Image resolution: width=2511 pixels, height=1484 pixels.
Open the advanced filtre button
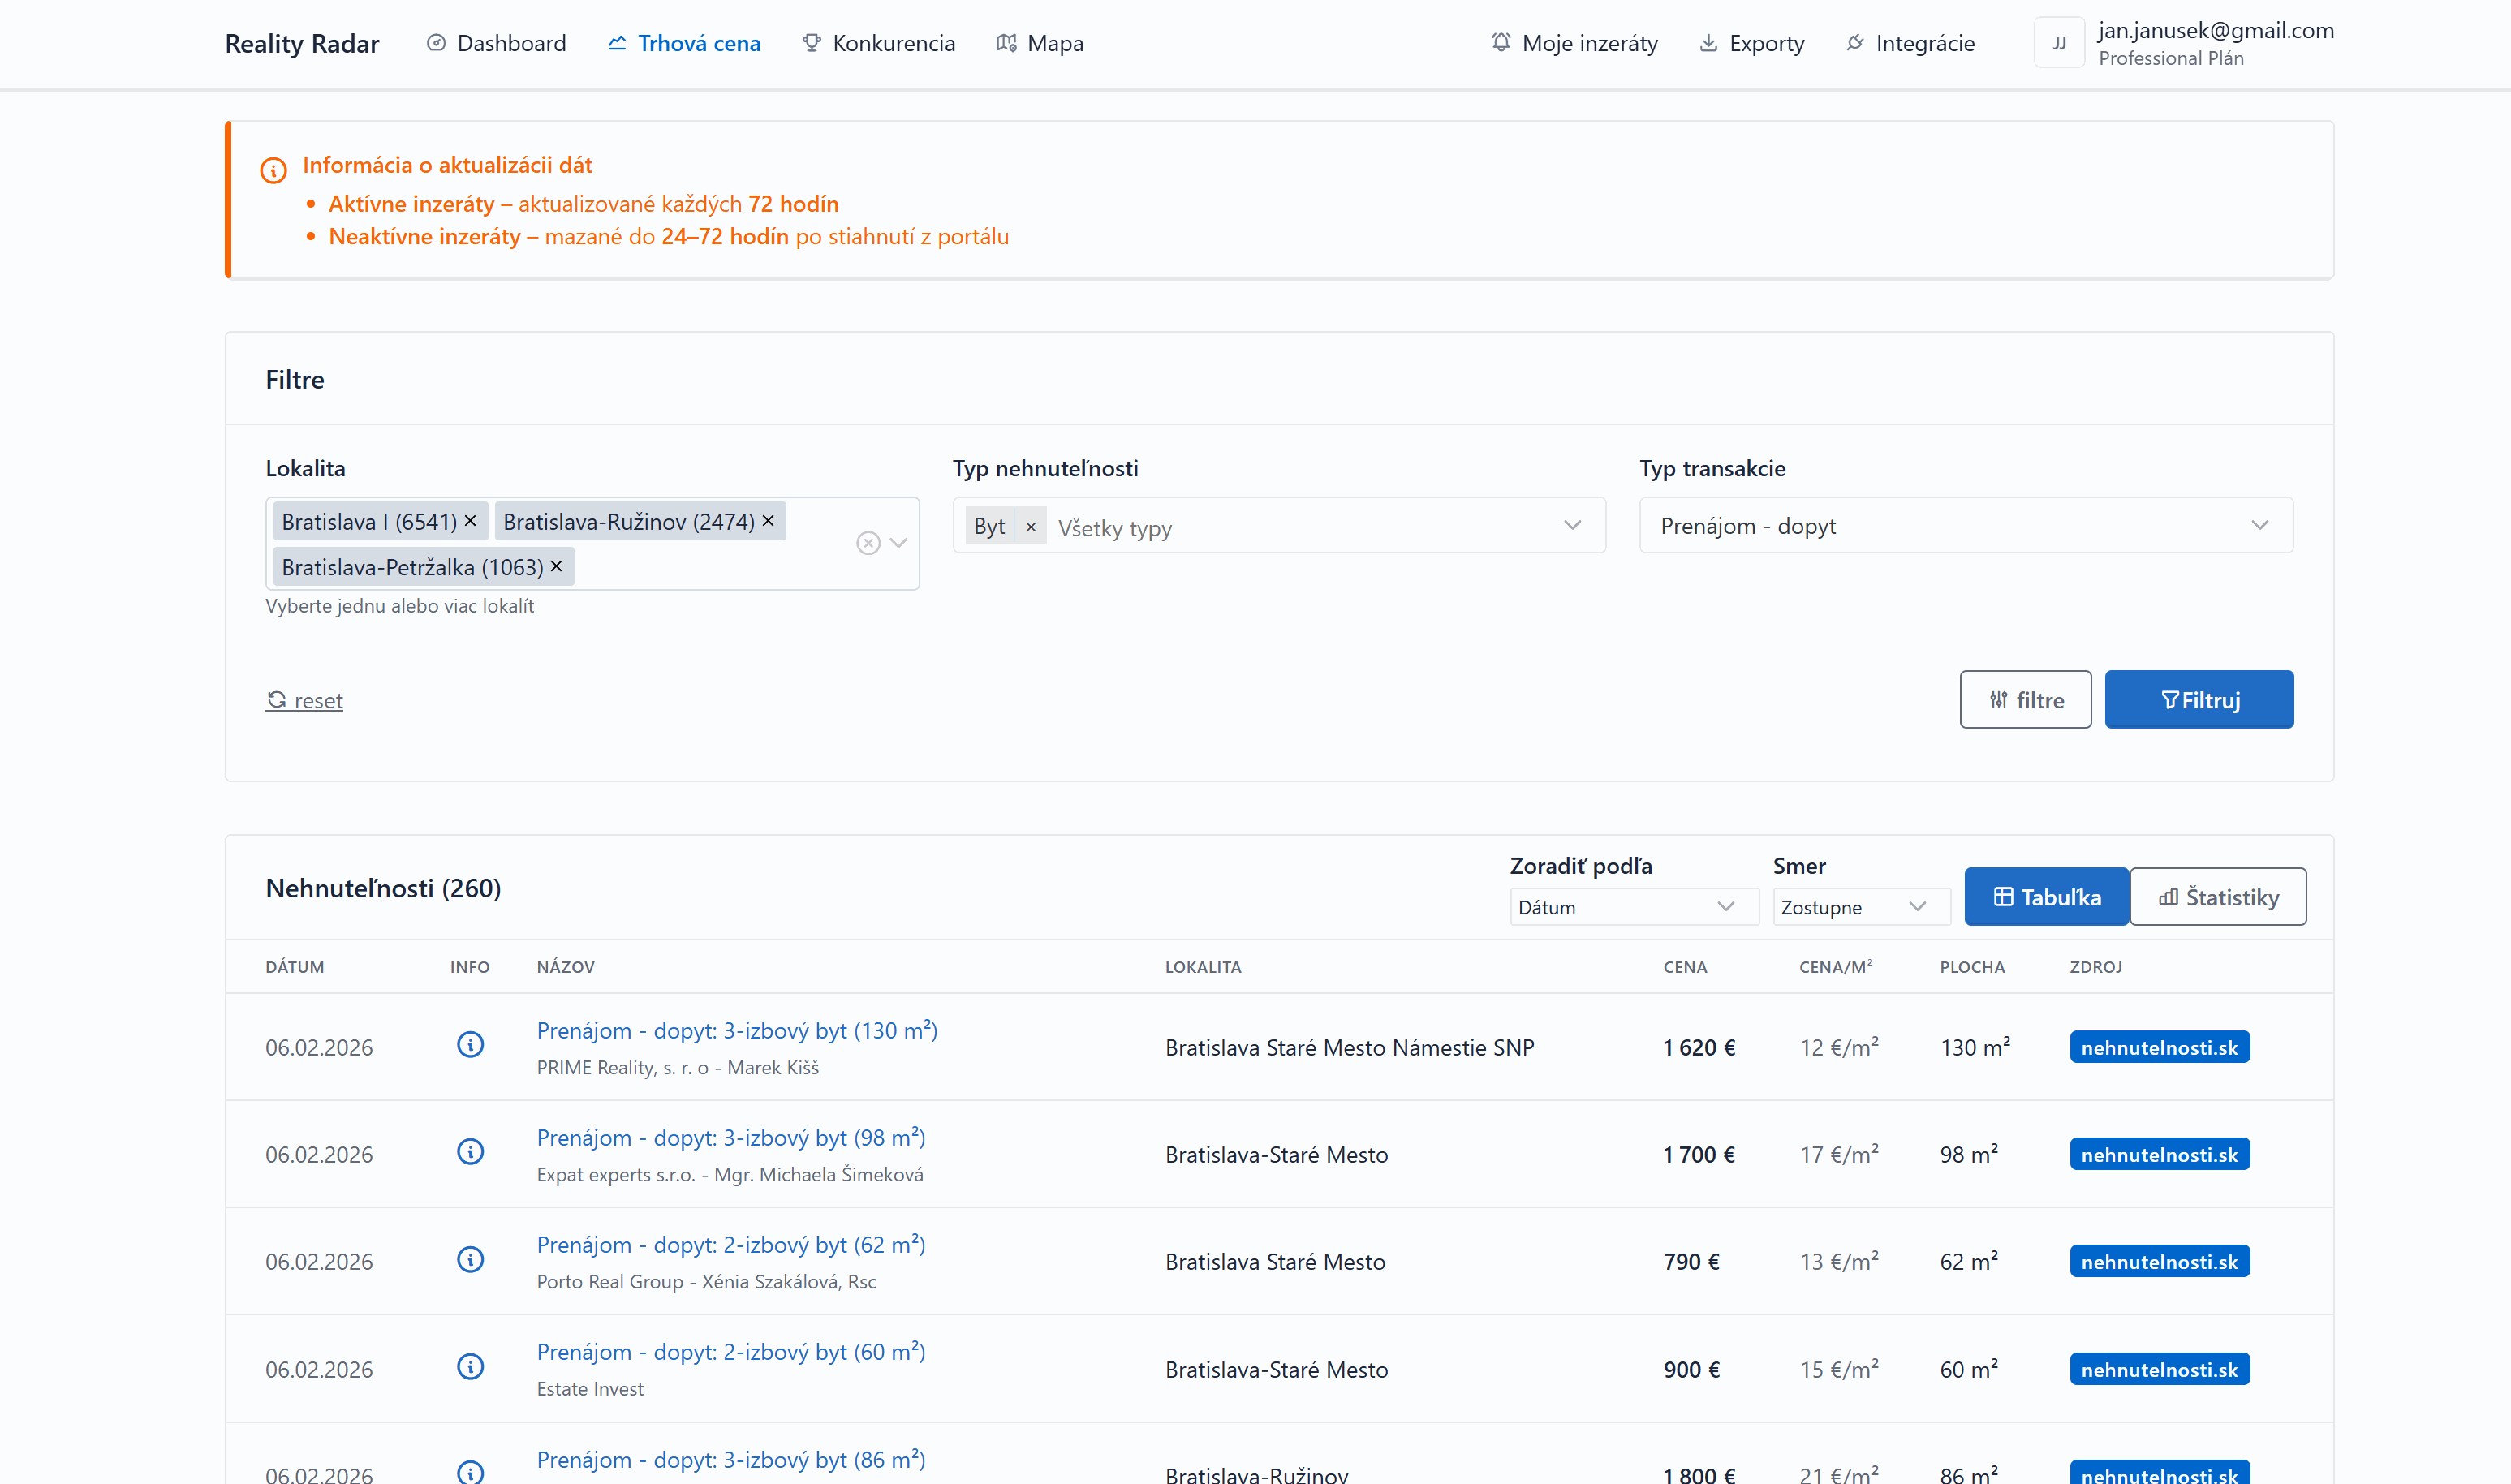point(2025,700)
